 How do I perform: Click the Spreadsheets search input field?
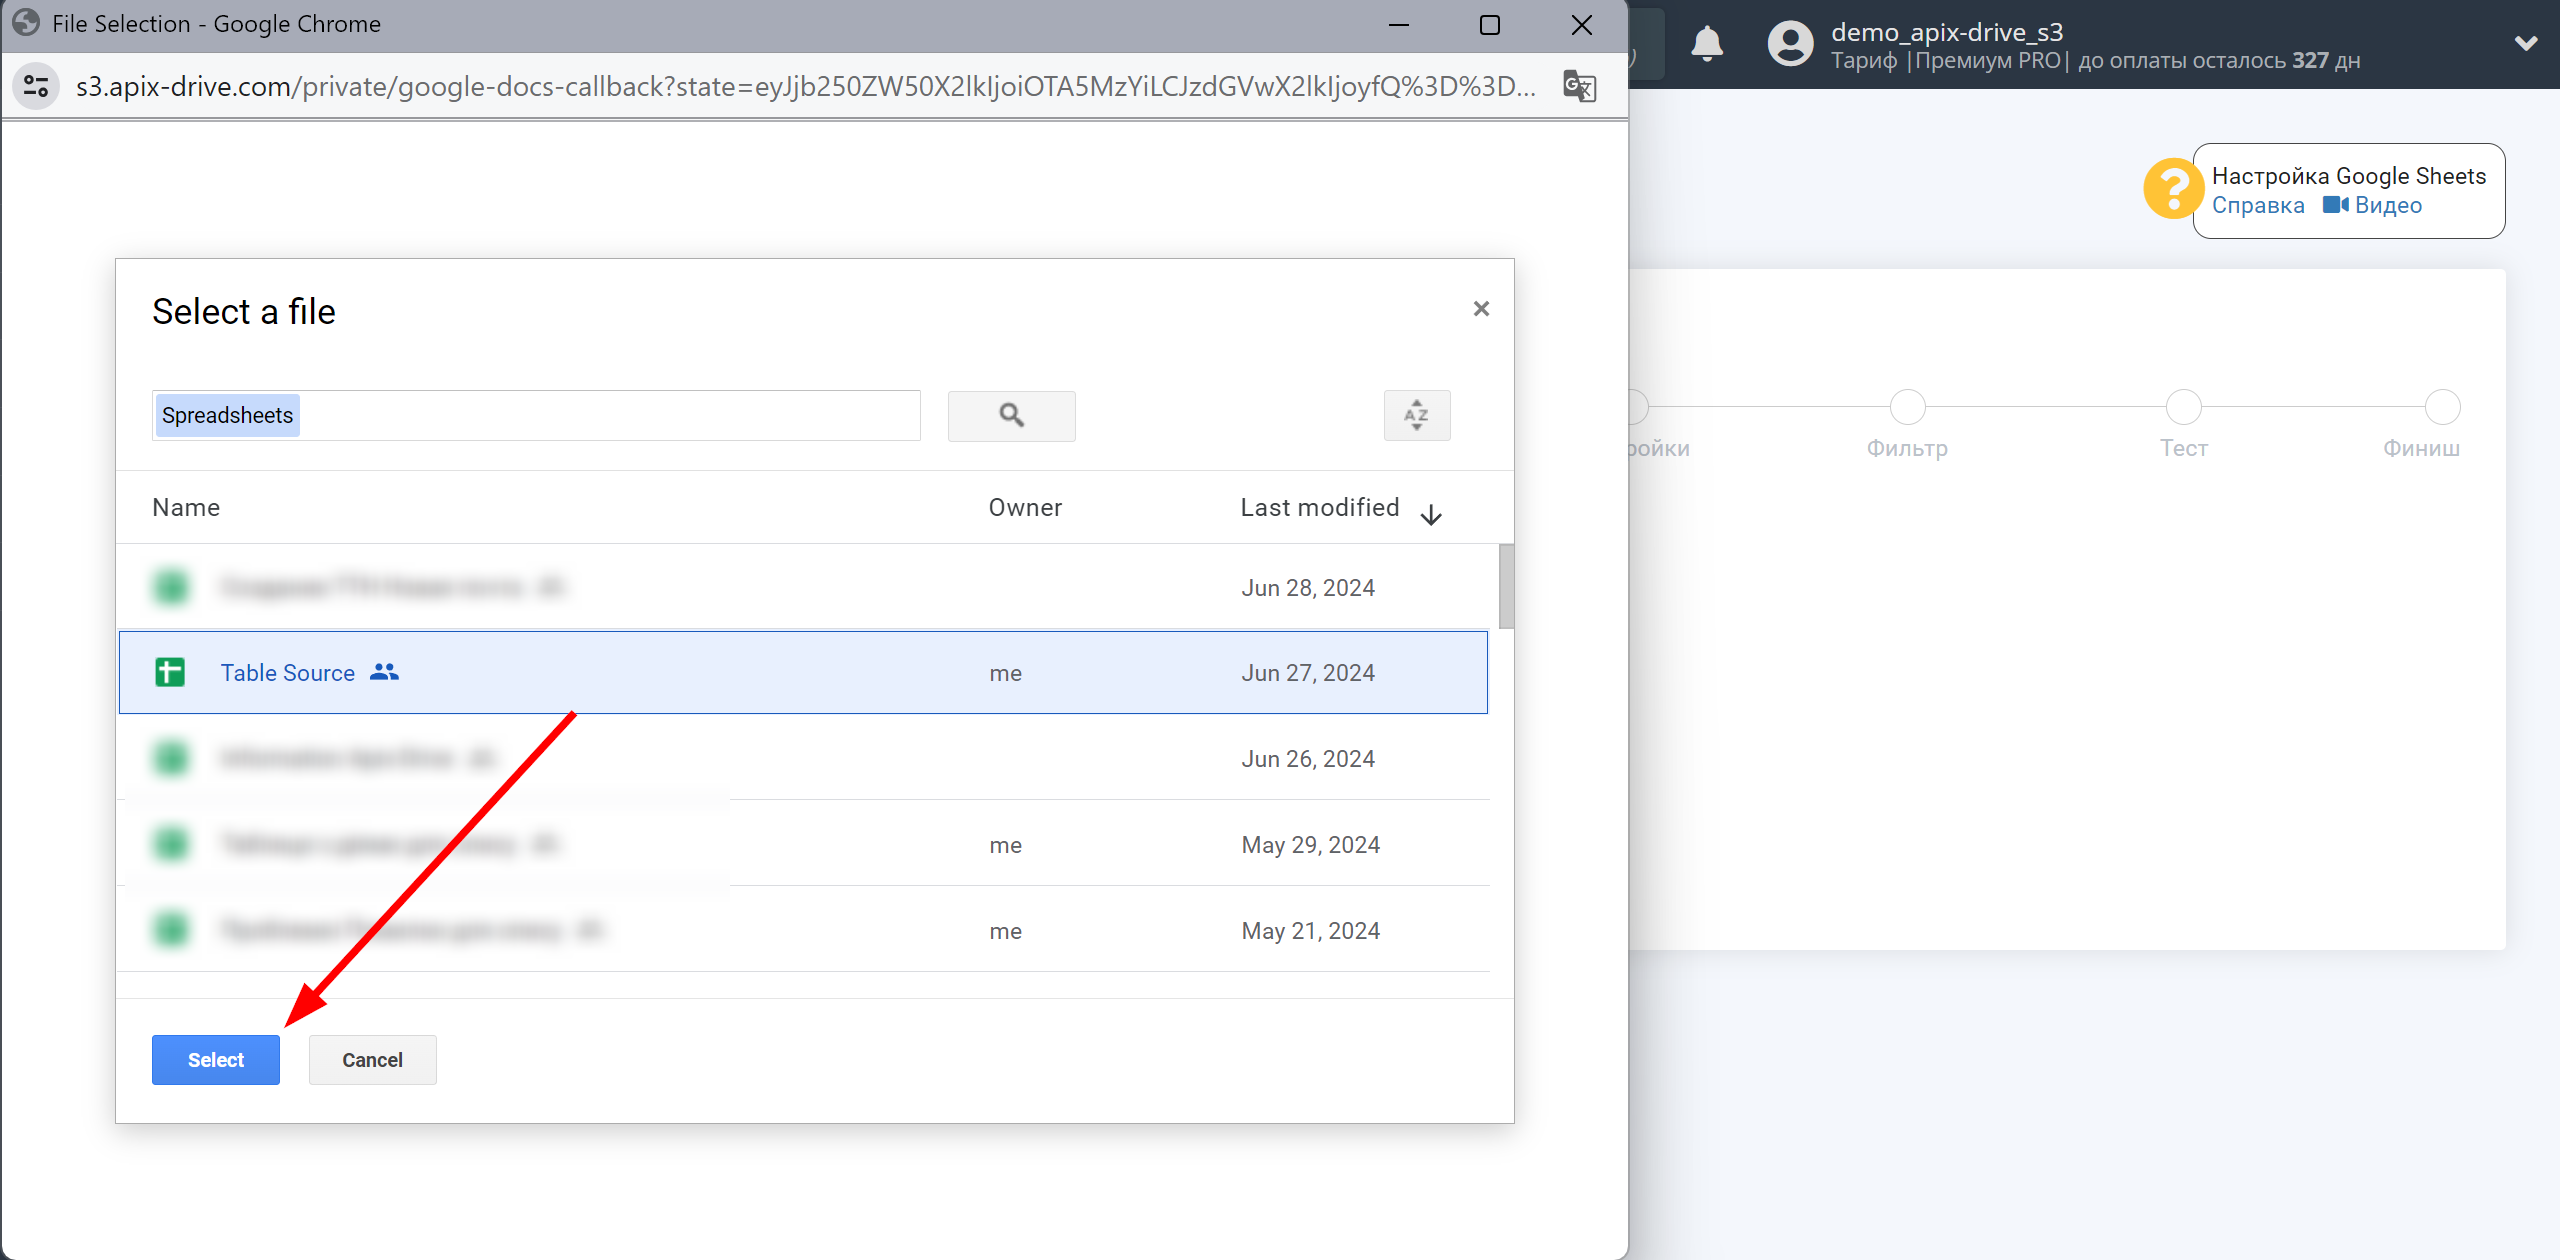[x=536, y=415]
